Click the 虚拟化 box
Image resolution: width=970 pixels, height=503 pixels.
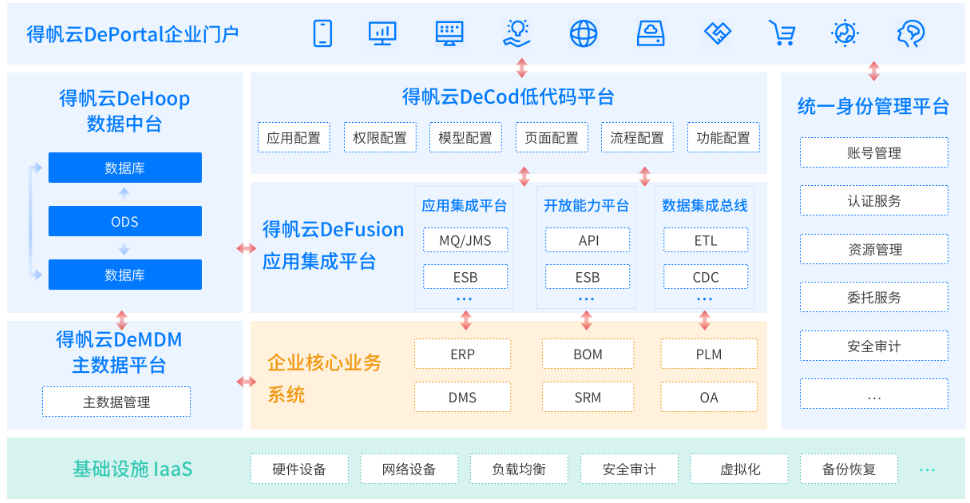tap(739, 469)
